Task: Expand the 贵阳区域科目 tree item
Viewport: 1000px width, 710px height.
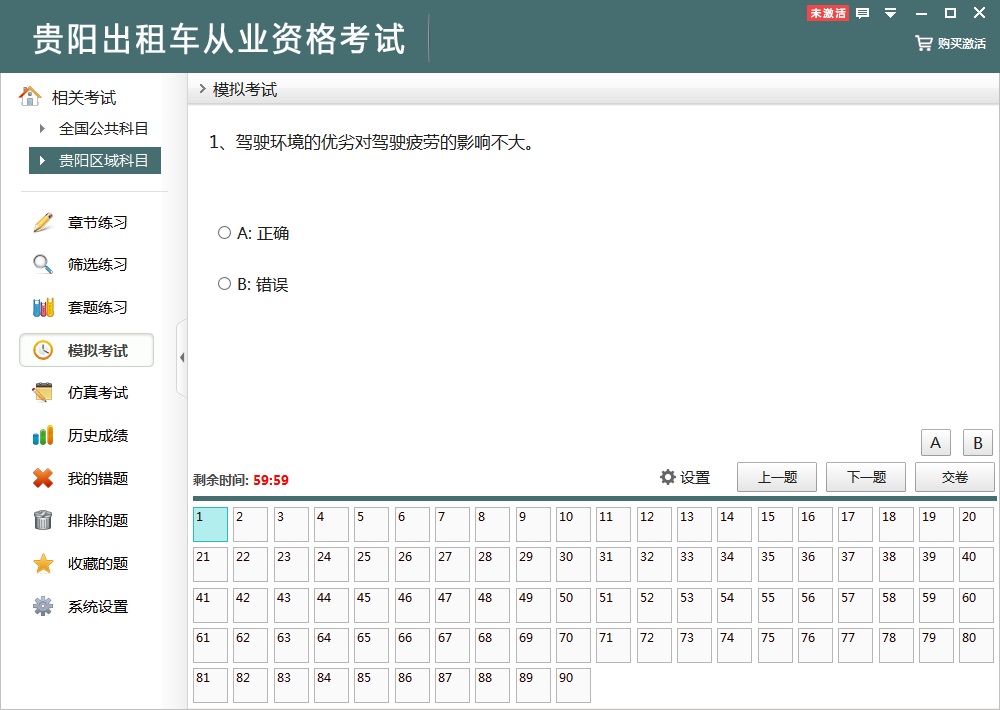Action: pyautogui.click(x=42, y=160)
